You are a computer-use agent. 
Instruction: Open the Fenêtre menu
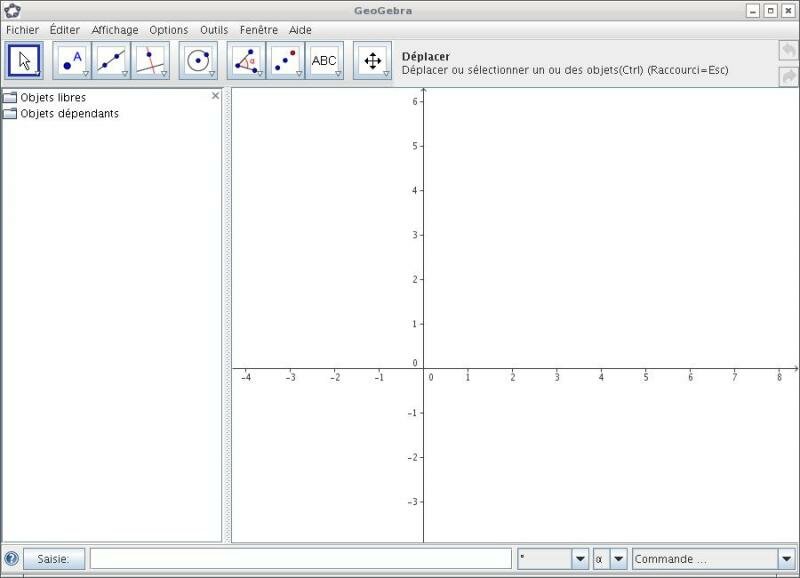[x=259, y=30]
